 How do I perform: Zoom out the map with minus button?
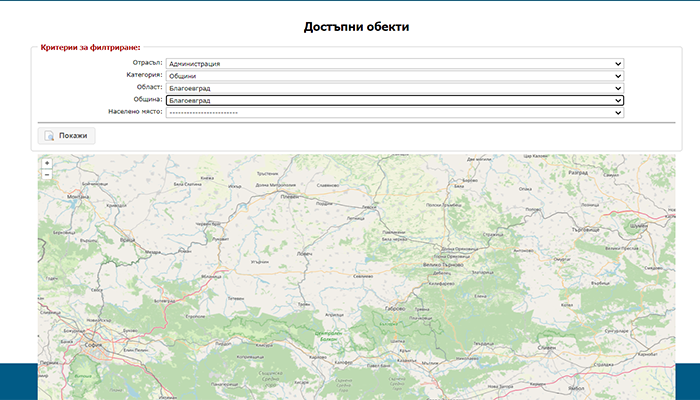[x=47, y=175]
